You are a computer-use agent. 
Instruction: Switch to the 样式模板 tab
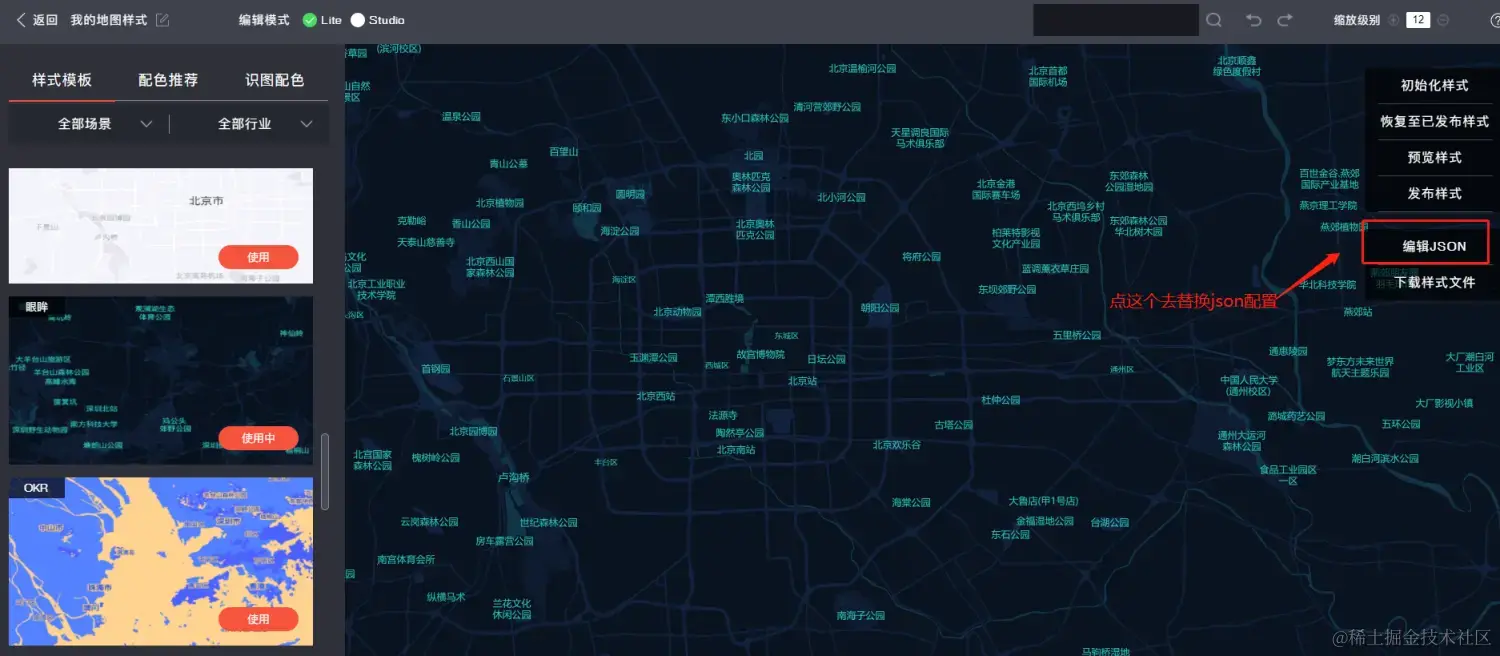[62, 80]
